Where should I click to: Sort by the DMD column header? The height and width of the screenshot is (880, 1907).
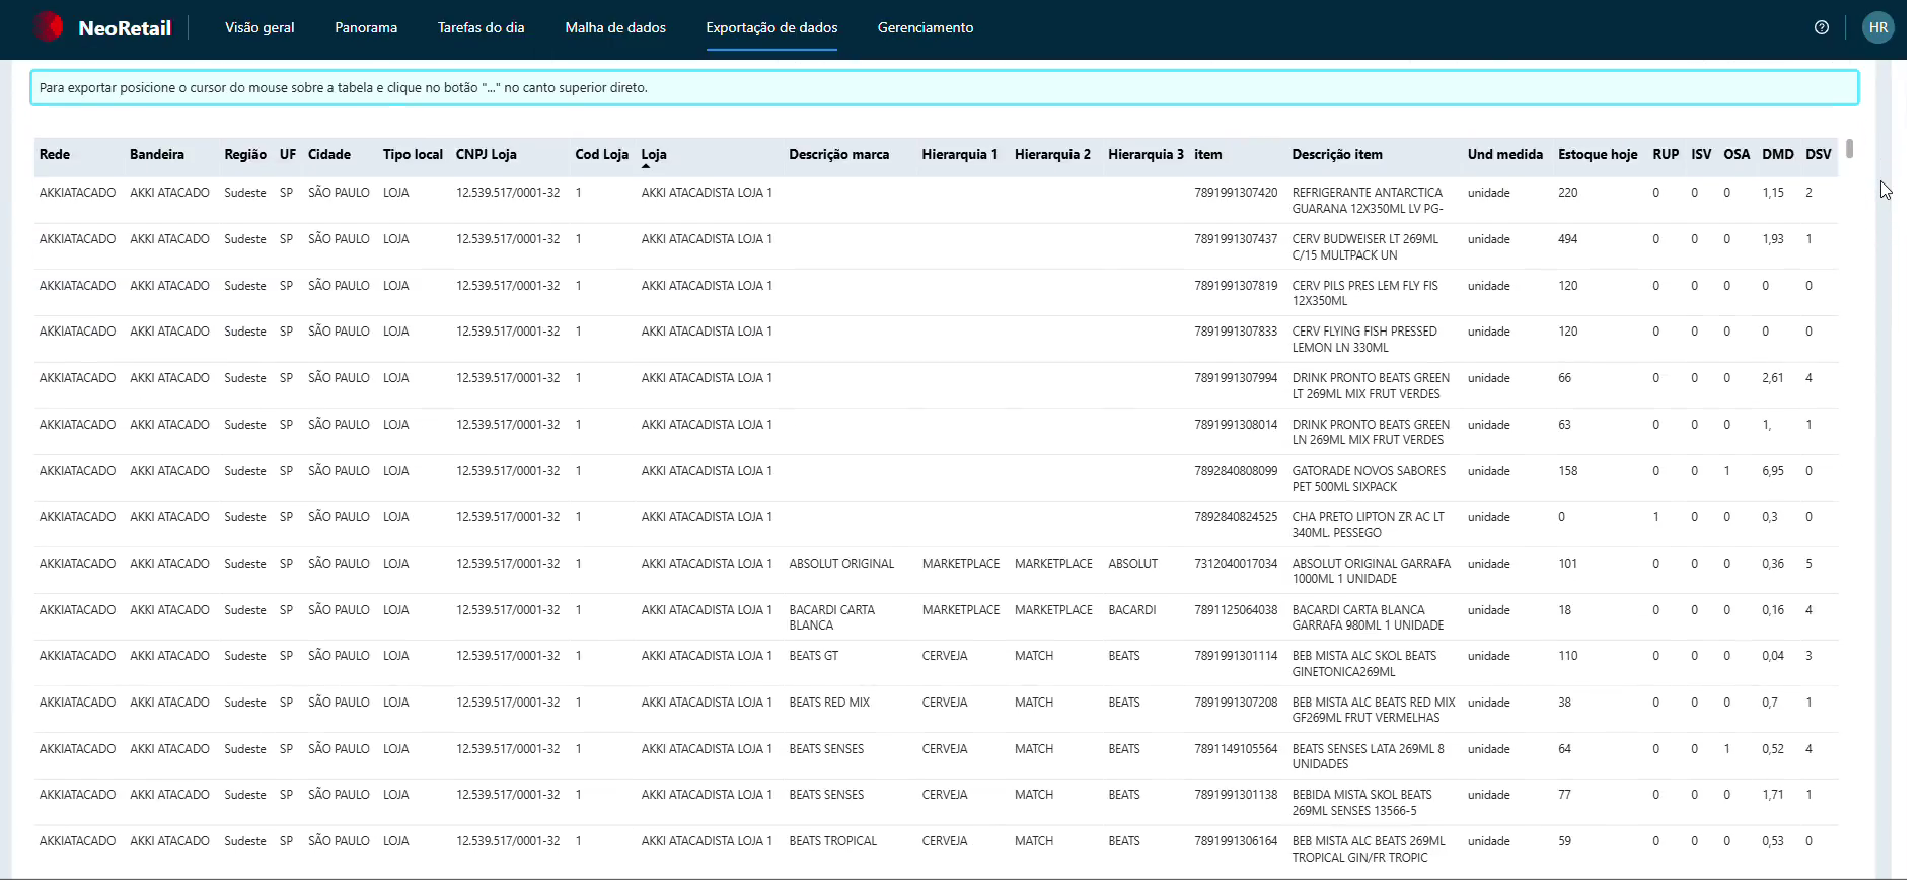pos(1777,154)
